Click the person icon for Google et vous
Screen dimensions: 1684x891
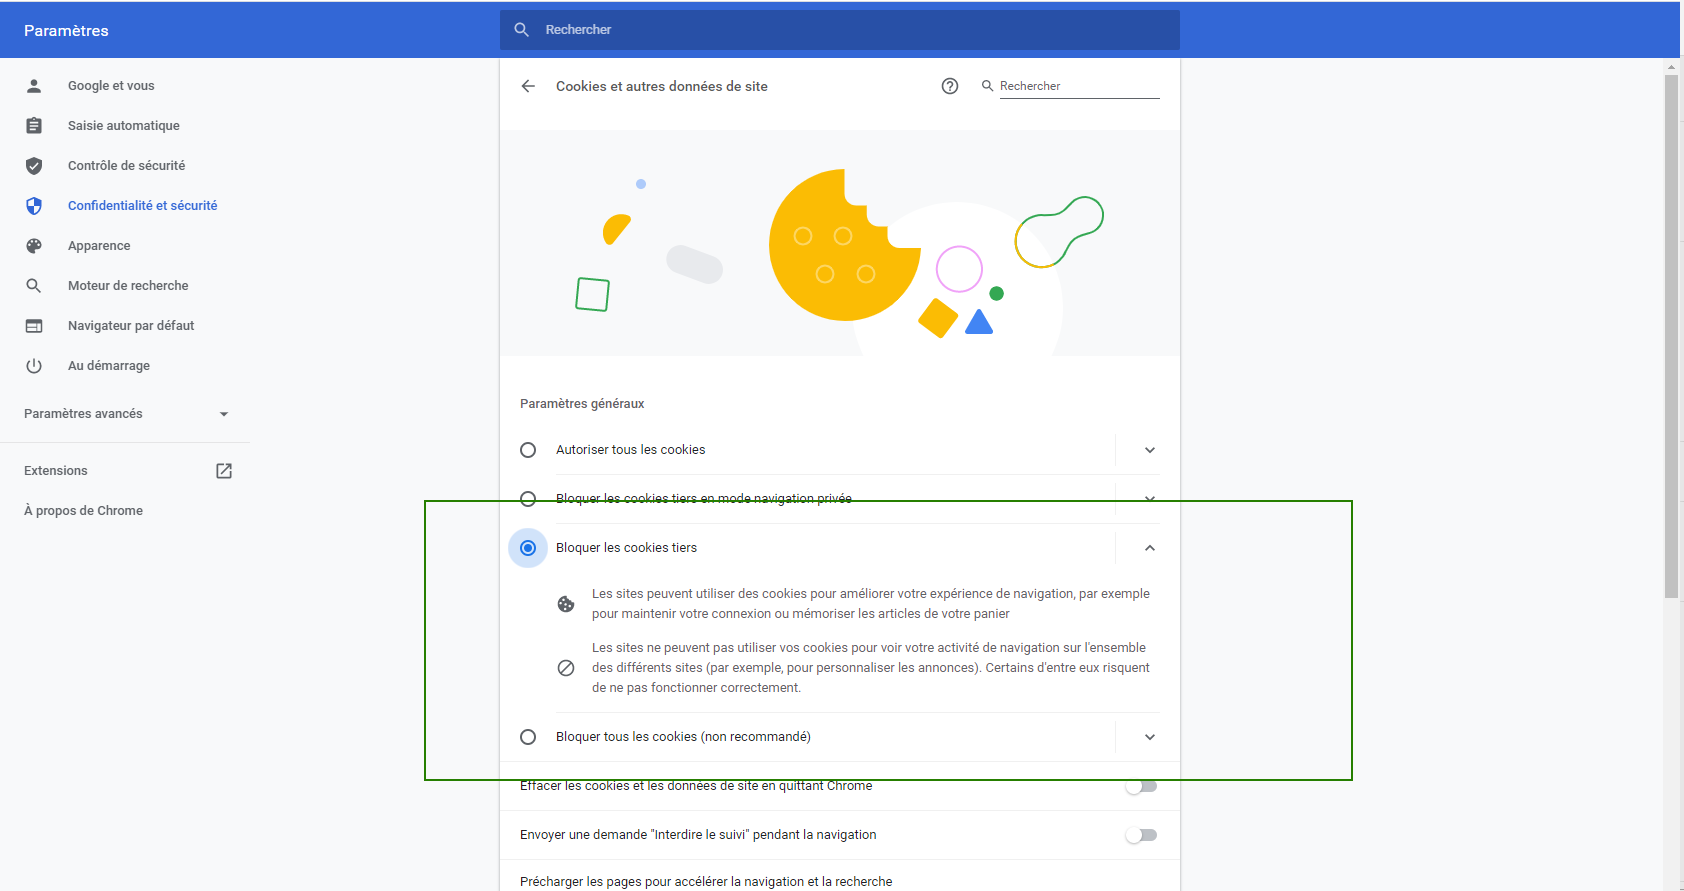(x=34, y=86)
